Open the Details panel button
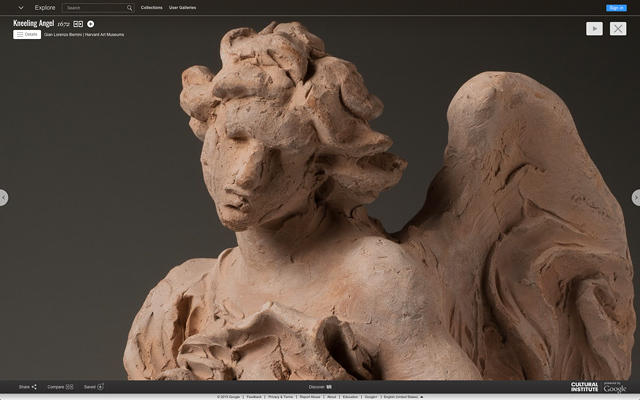The height and width of the screenshot is (400, 640). coord(27,35)
